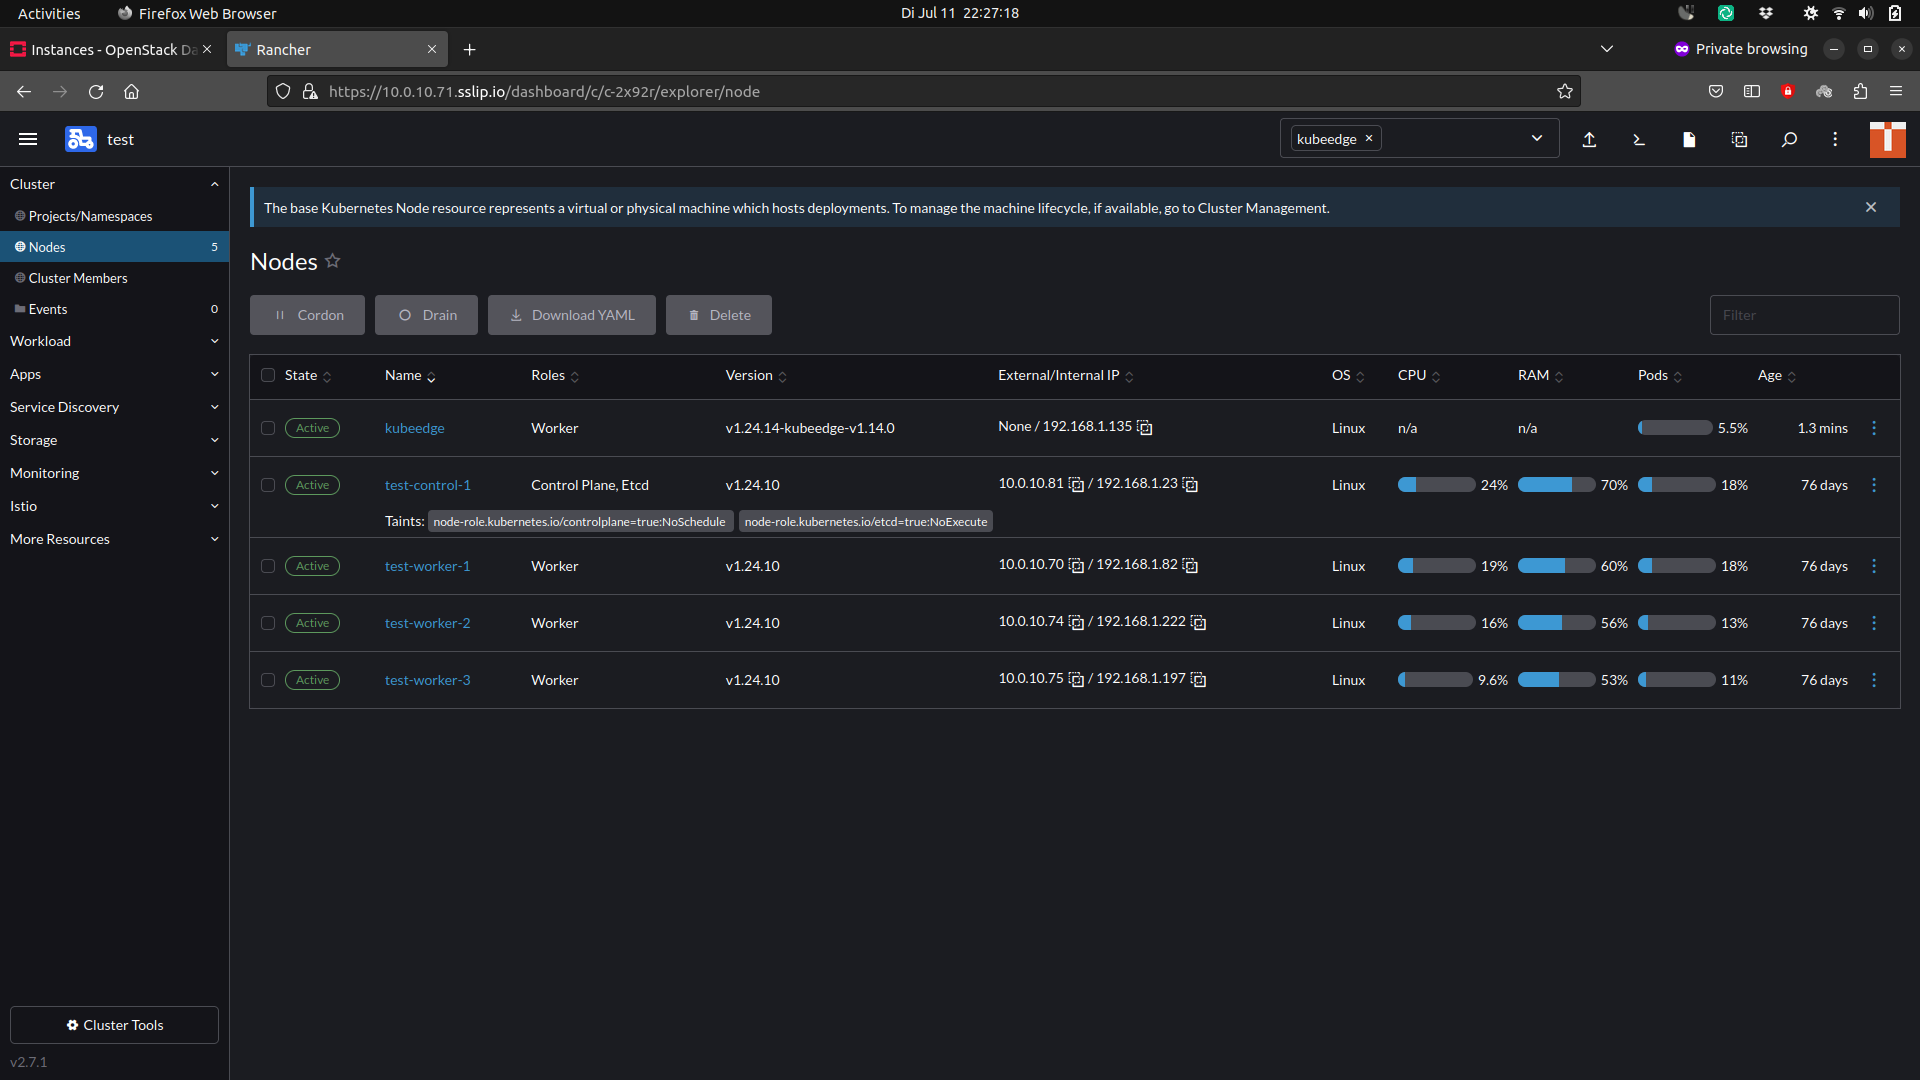The image size is (1920, 1080).
Task: Toggle the select-all checkbox in header row
Action: point(268,375)
